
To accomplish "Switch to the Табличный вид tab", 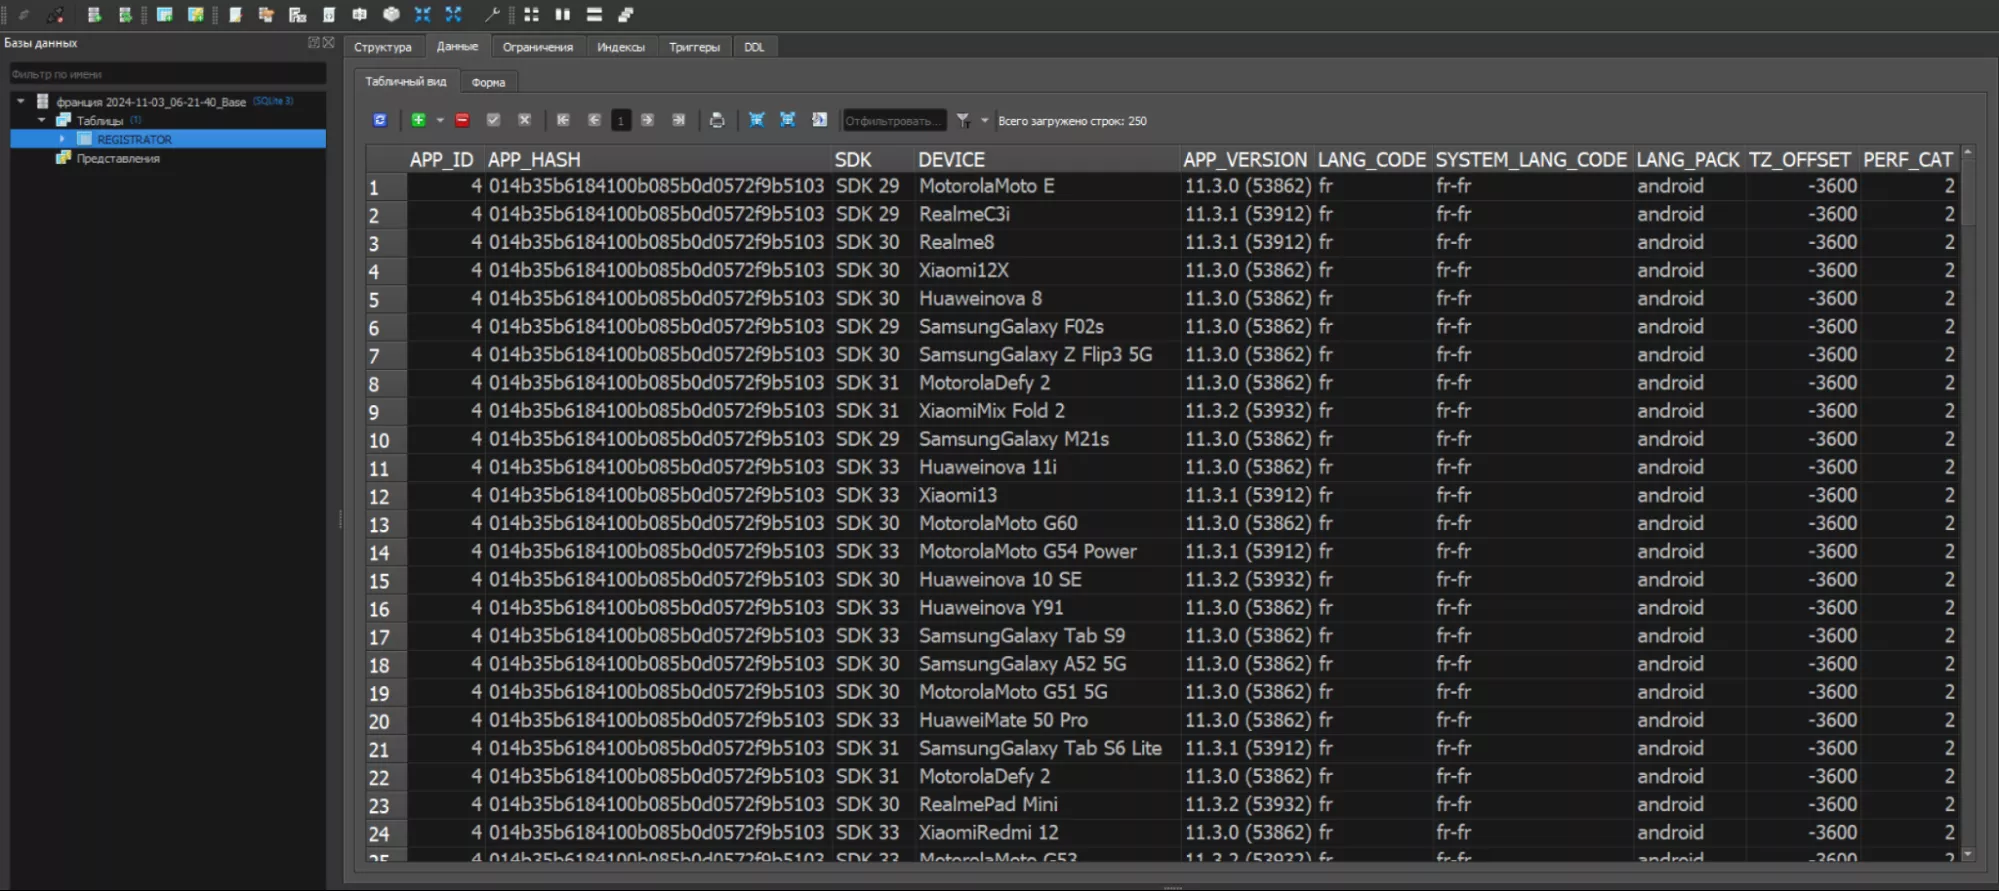I will (x=406, y=81).
